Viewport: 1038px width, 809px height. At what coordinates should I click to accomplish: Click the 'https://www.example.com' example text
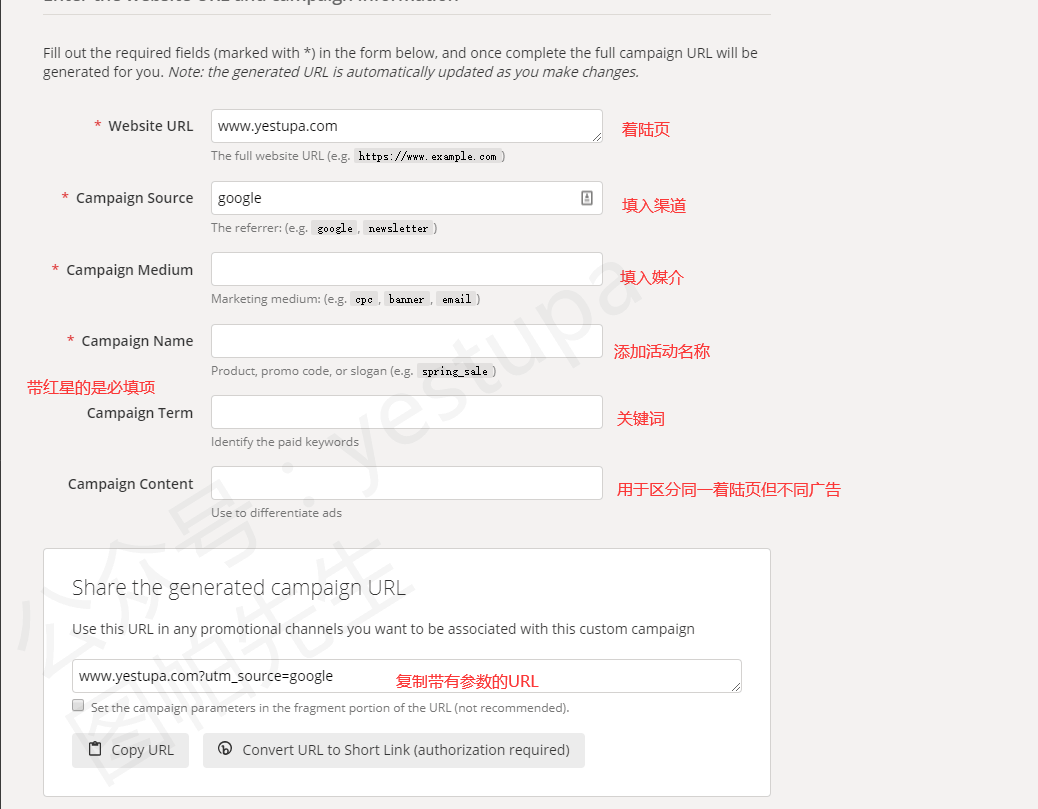coord(427,156)
